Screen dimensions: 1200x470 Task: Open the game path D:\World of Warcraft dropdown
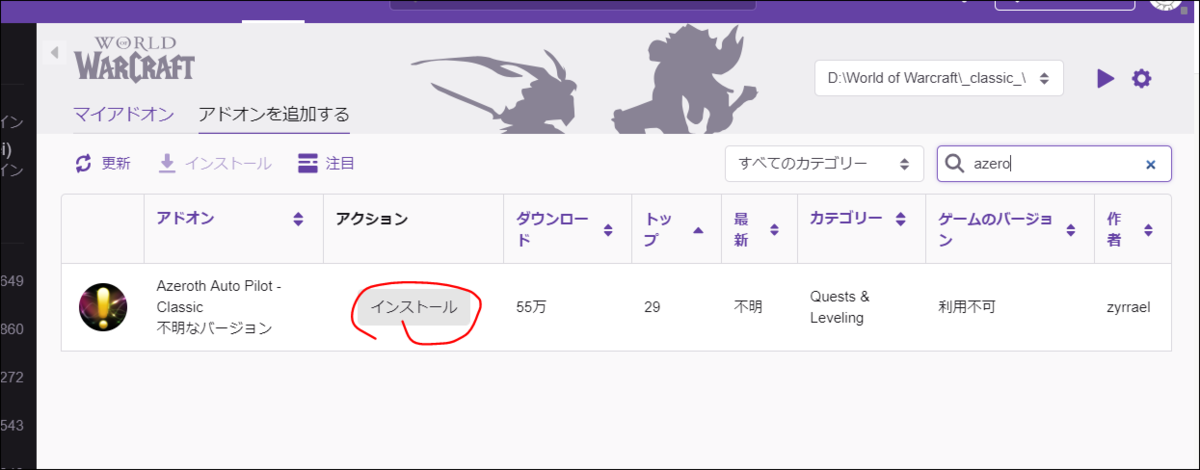click(939, 78)
